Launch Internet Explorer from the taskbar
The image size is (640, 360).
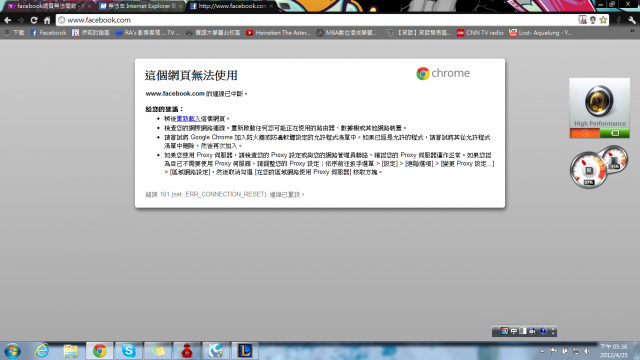[41, 351]
